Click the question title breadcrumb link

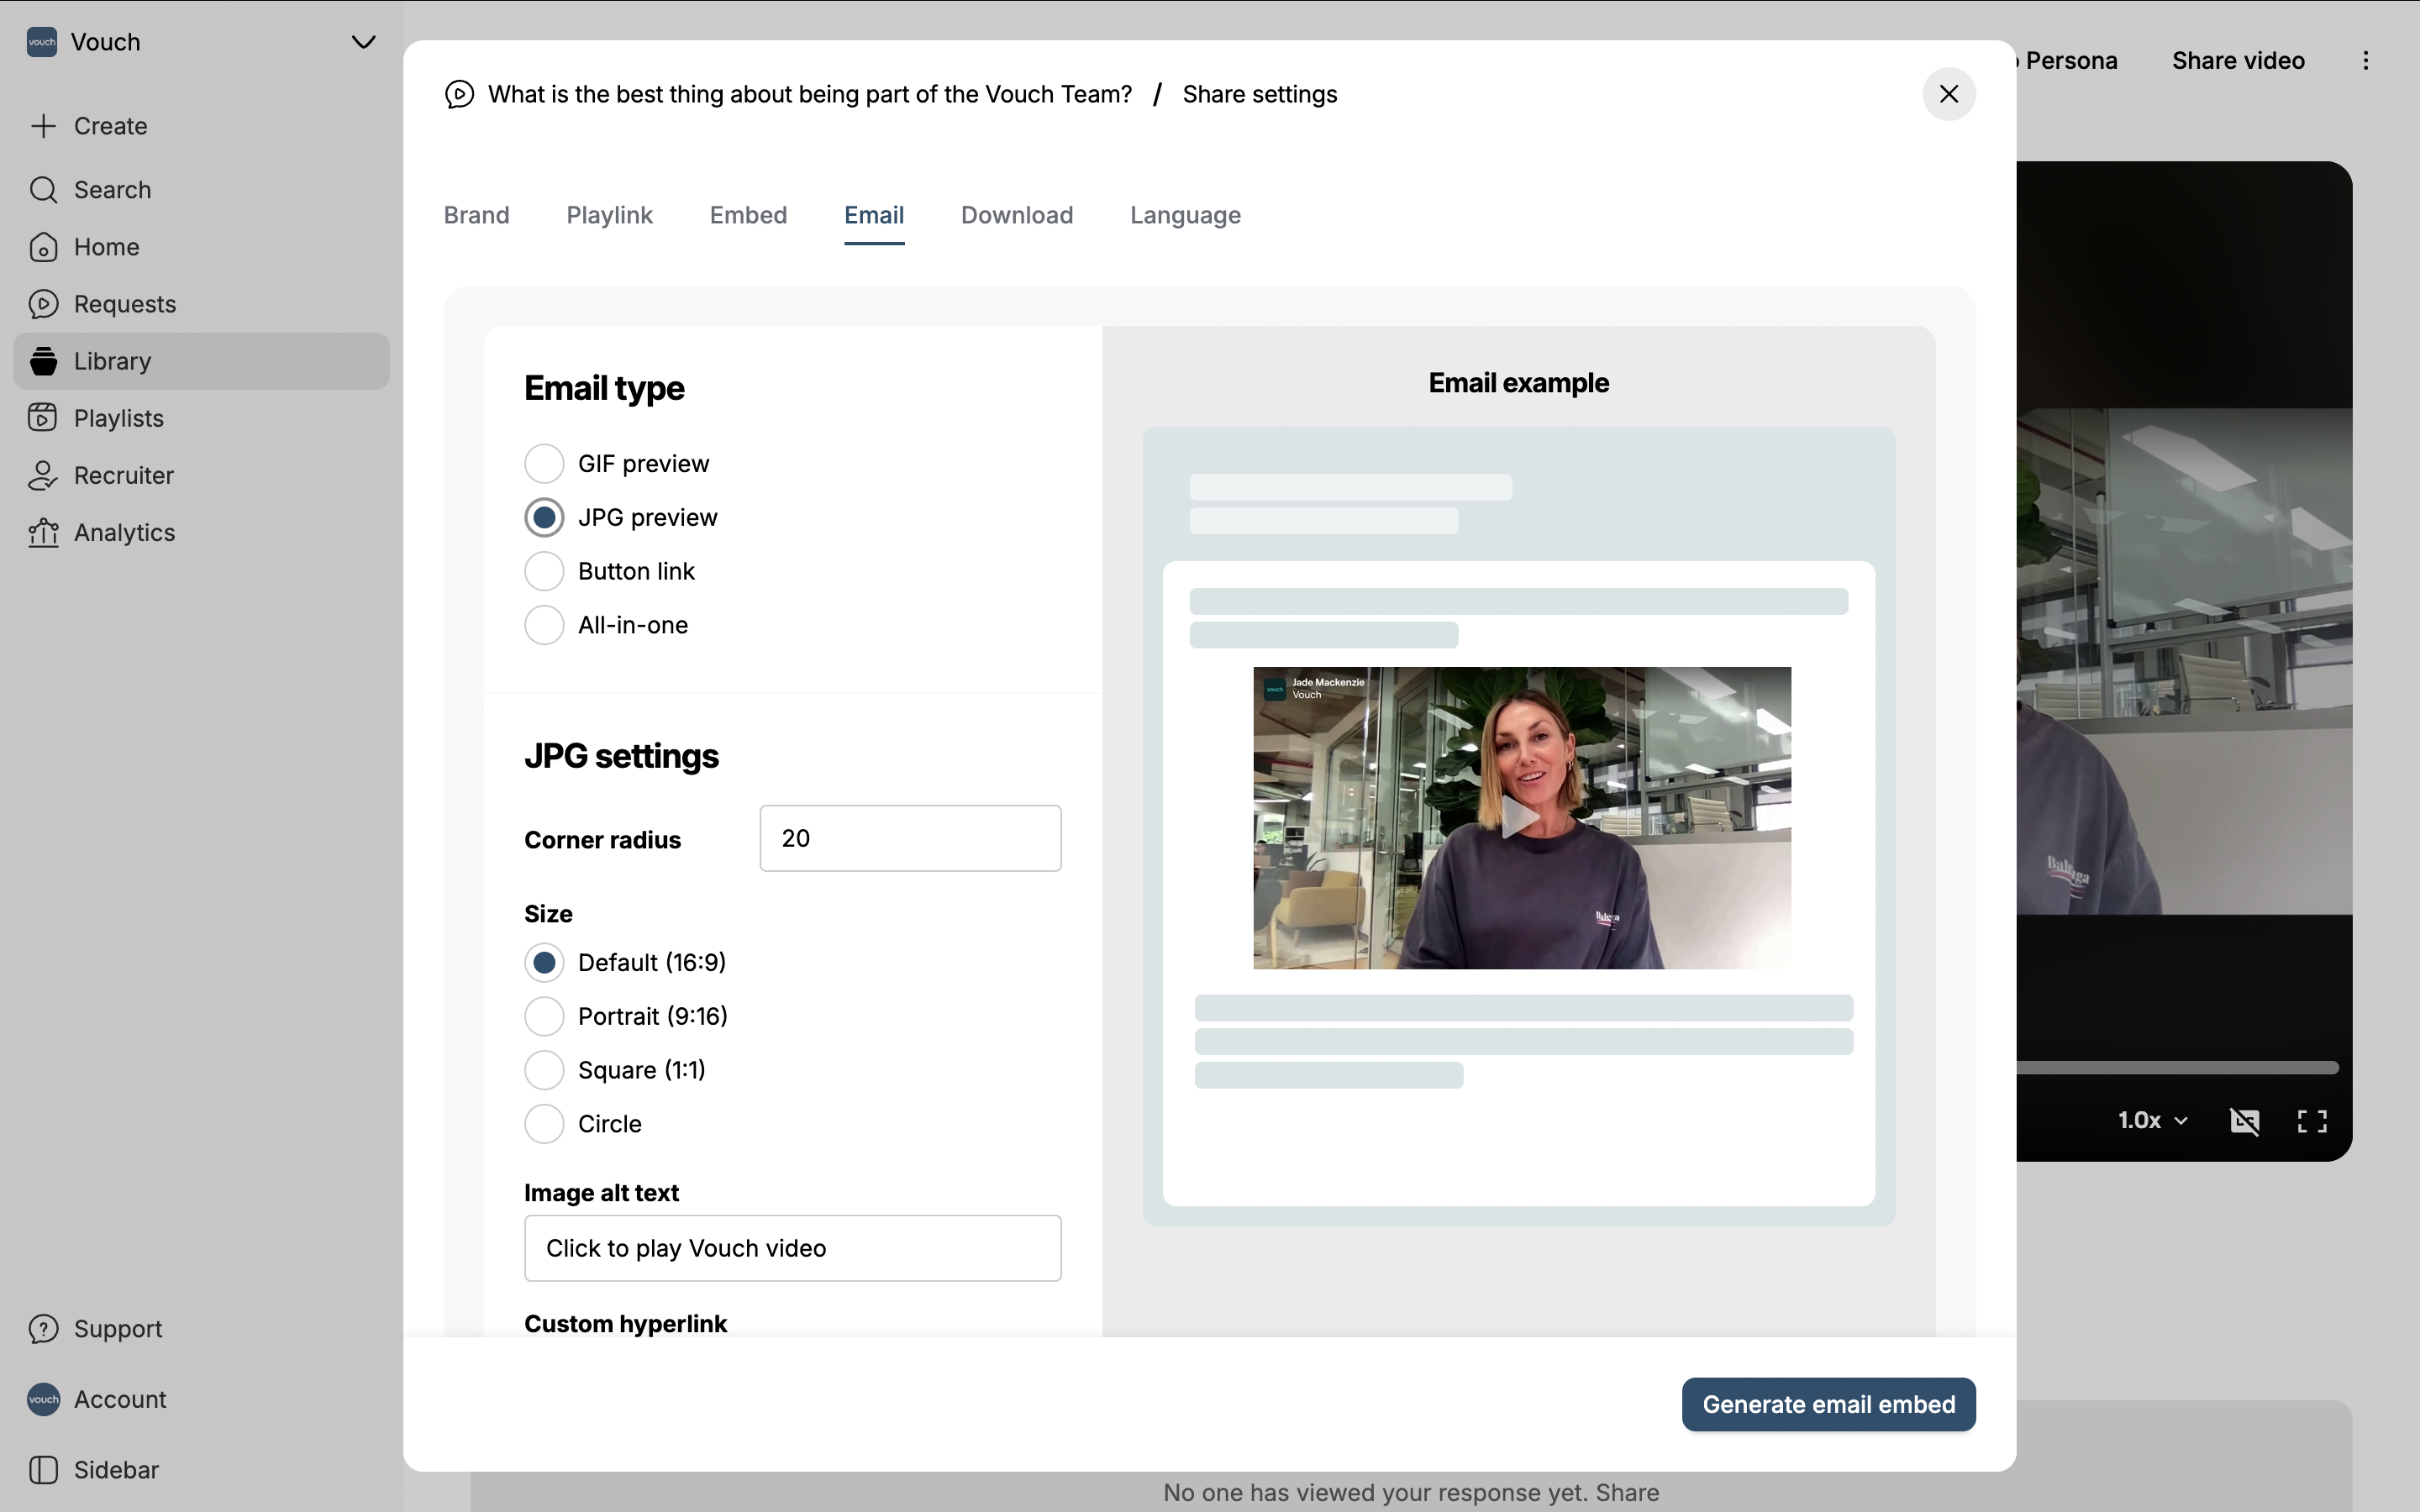pos(810,94)
